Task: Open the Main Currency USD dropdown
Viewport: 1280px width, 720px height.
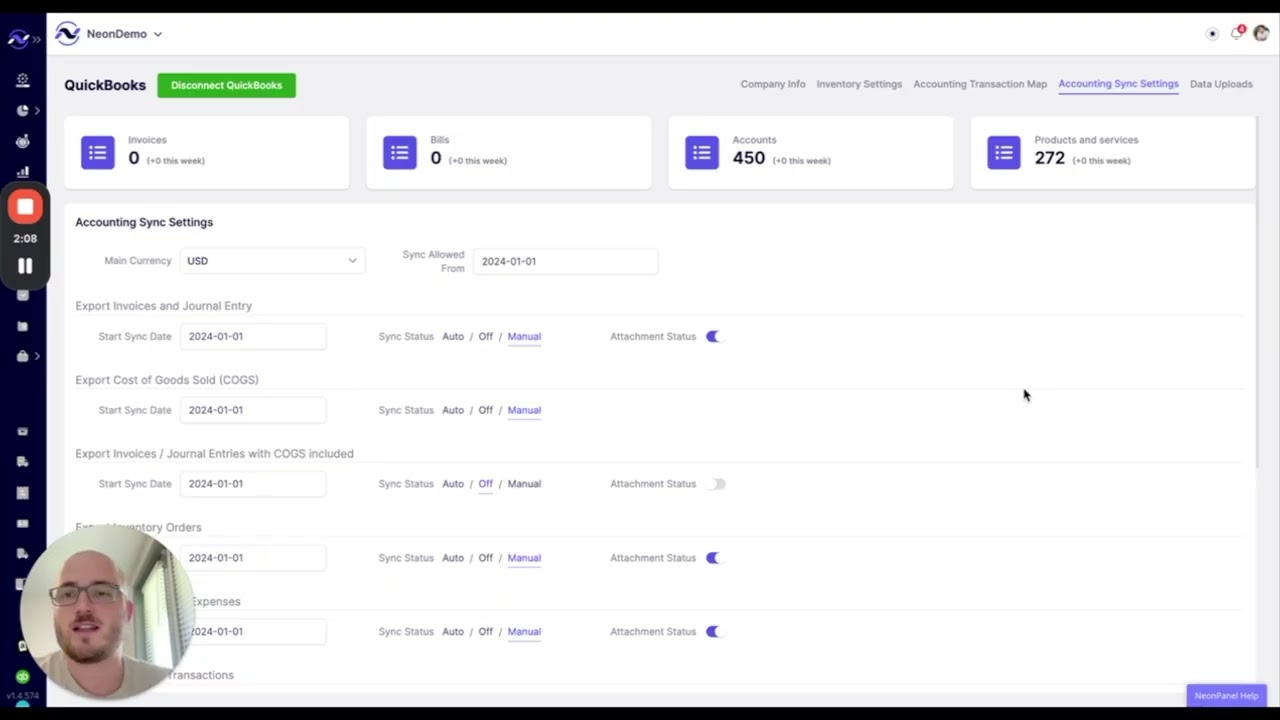Action: click(x=273, y=261)
